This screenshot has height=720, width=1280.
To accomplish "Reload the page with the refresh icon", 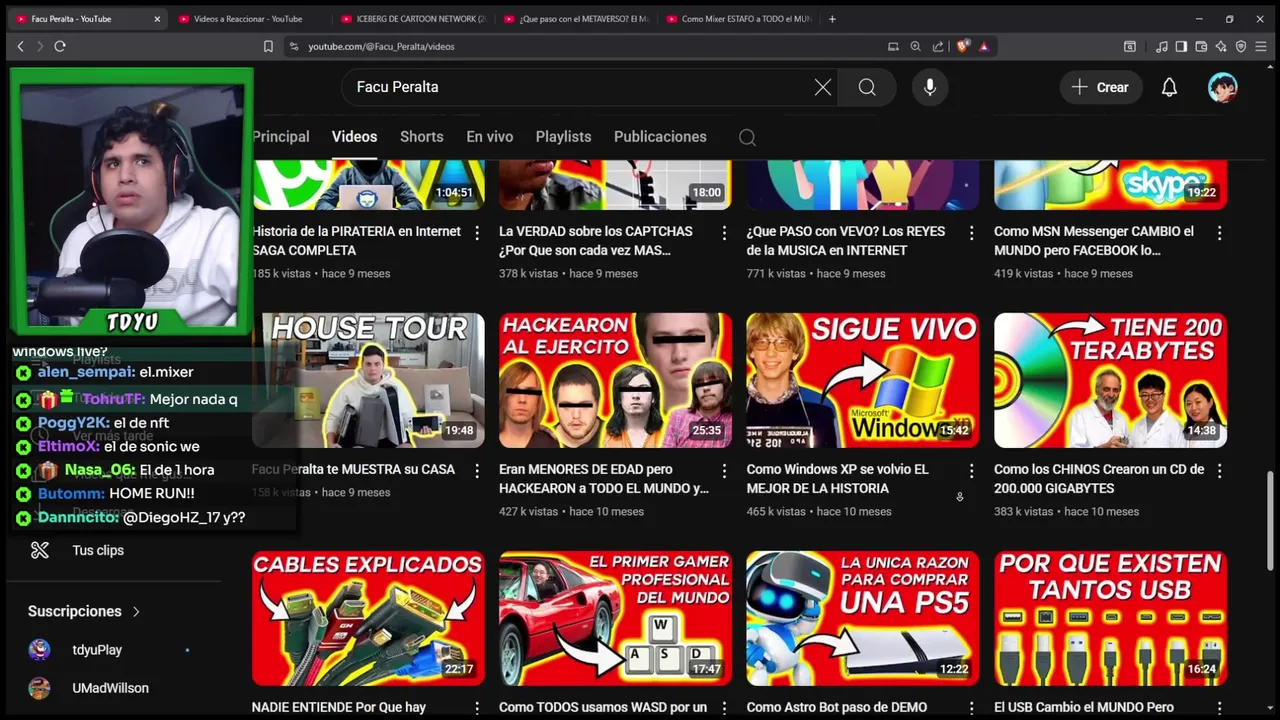I will (x=60, y=46).
